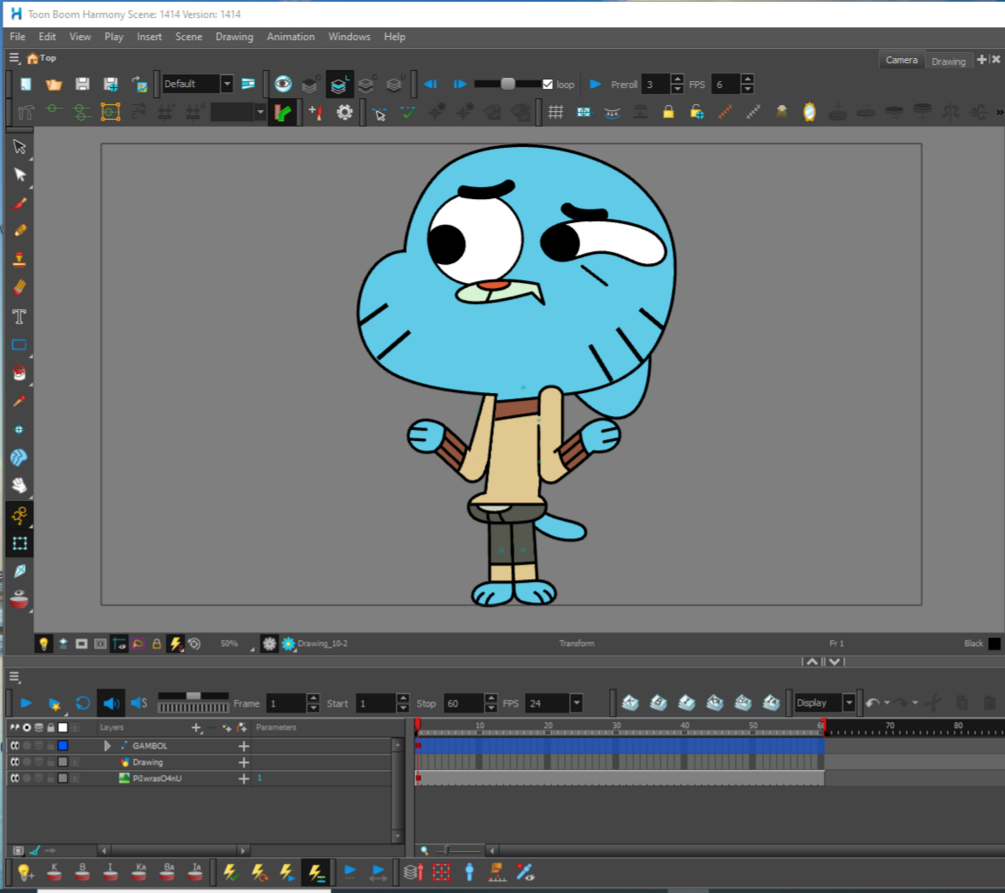This screenshot has width=1005, height=893.
Task: Open the Animation menu
Action: [x=290, y=37]
